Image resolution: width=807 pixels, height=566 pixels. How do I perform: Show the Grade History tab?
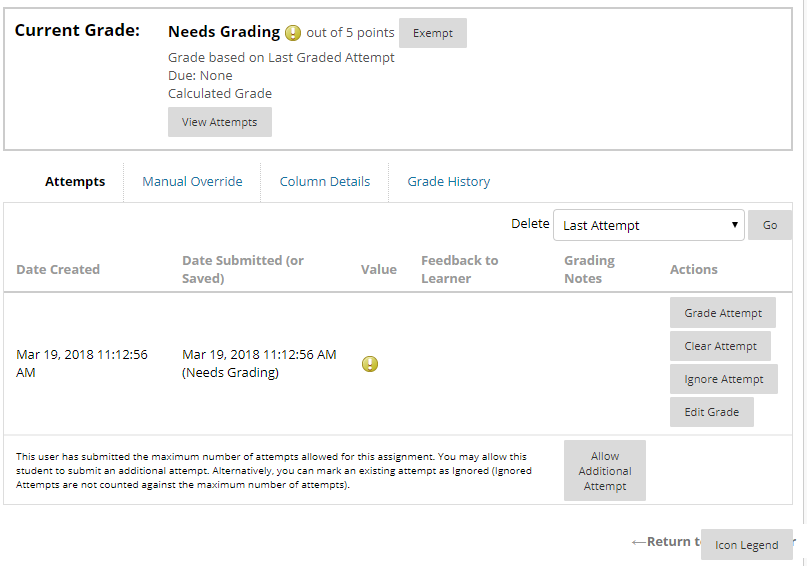click(449, 182)
